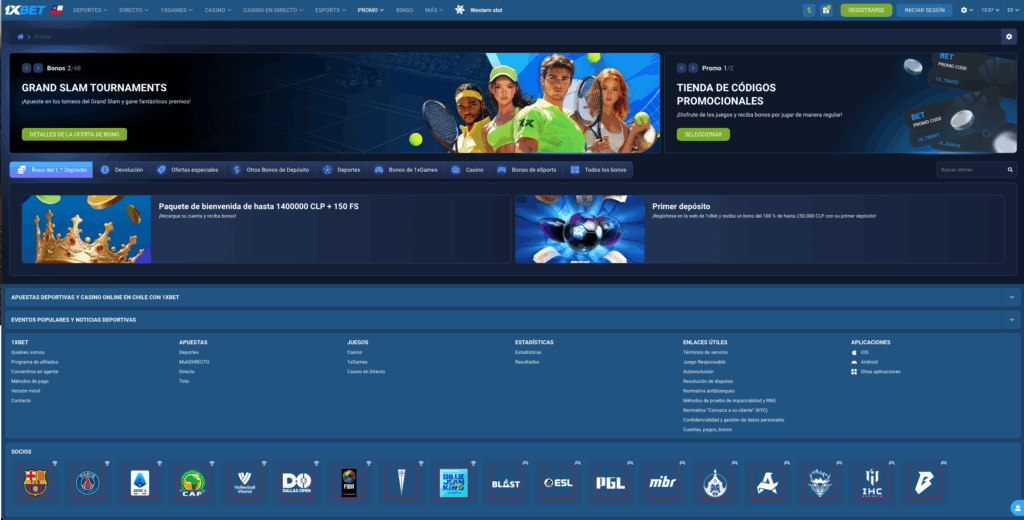Viewport: 1024px width, 520px height.
Task: Open the ES language dropdown
Action: coord(1012,10)
